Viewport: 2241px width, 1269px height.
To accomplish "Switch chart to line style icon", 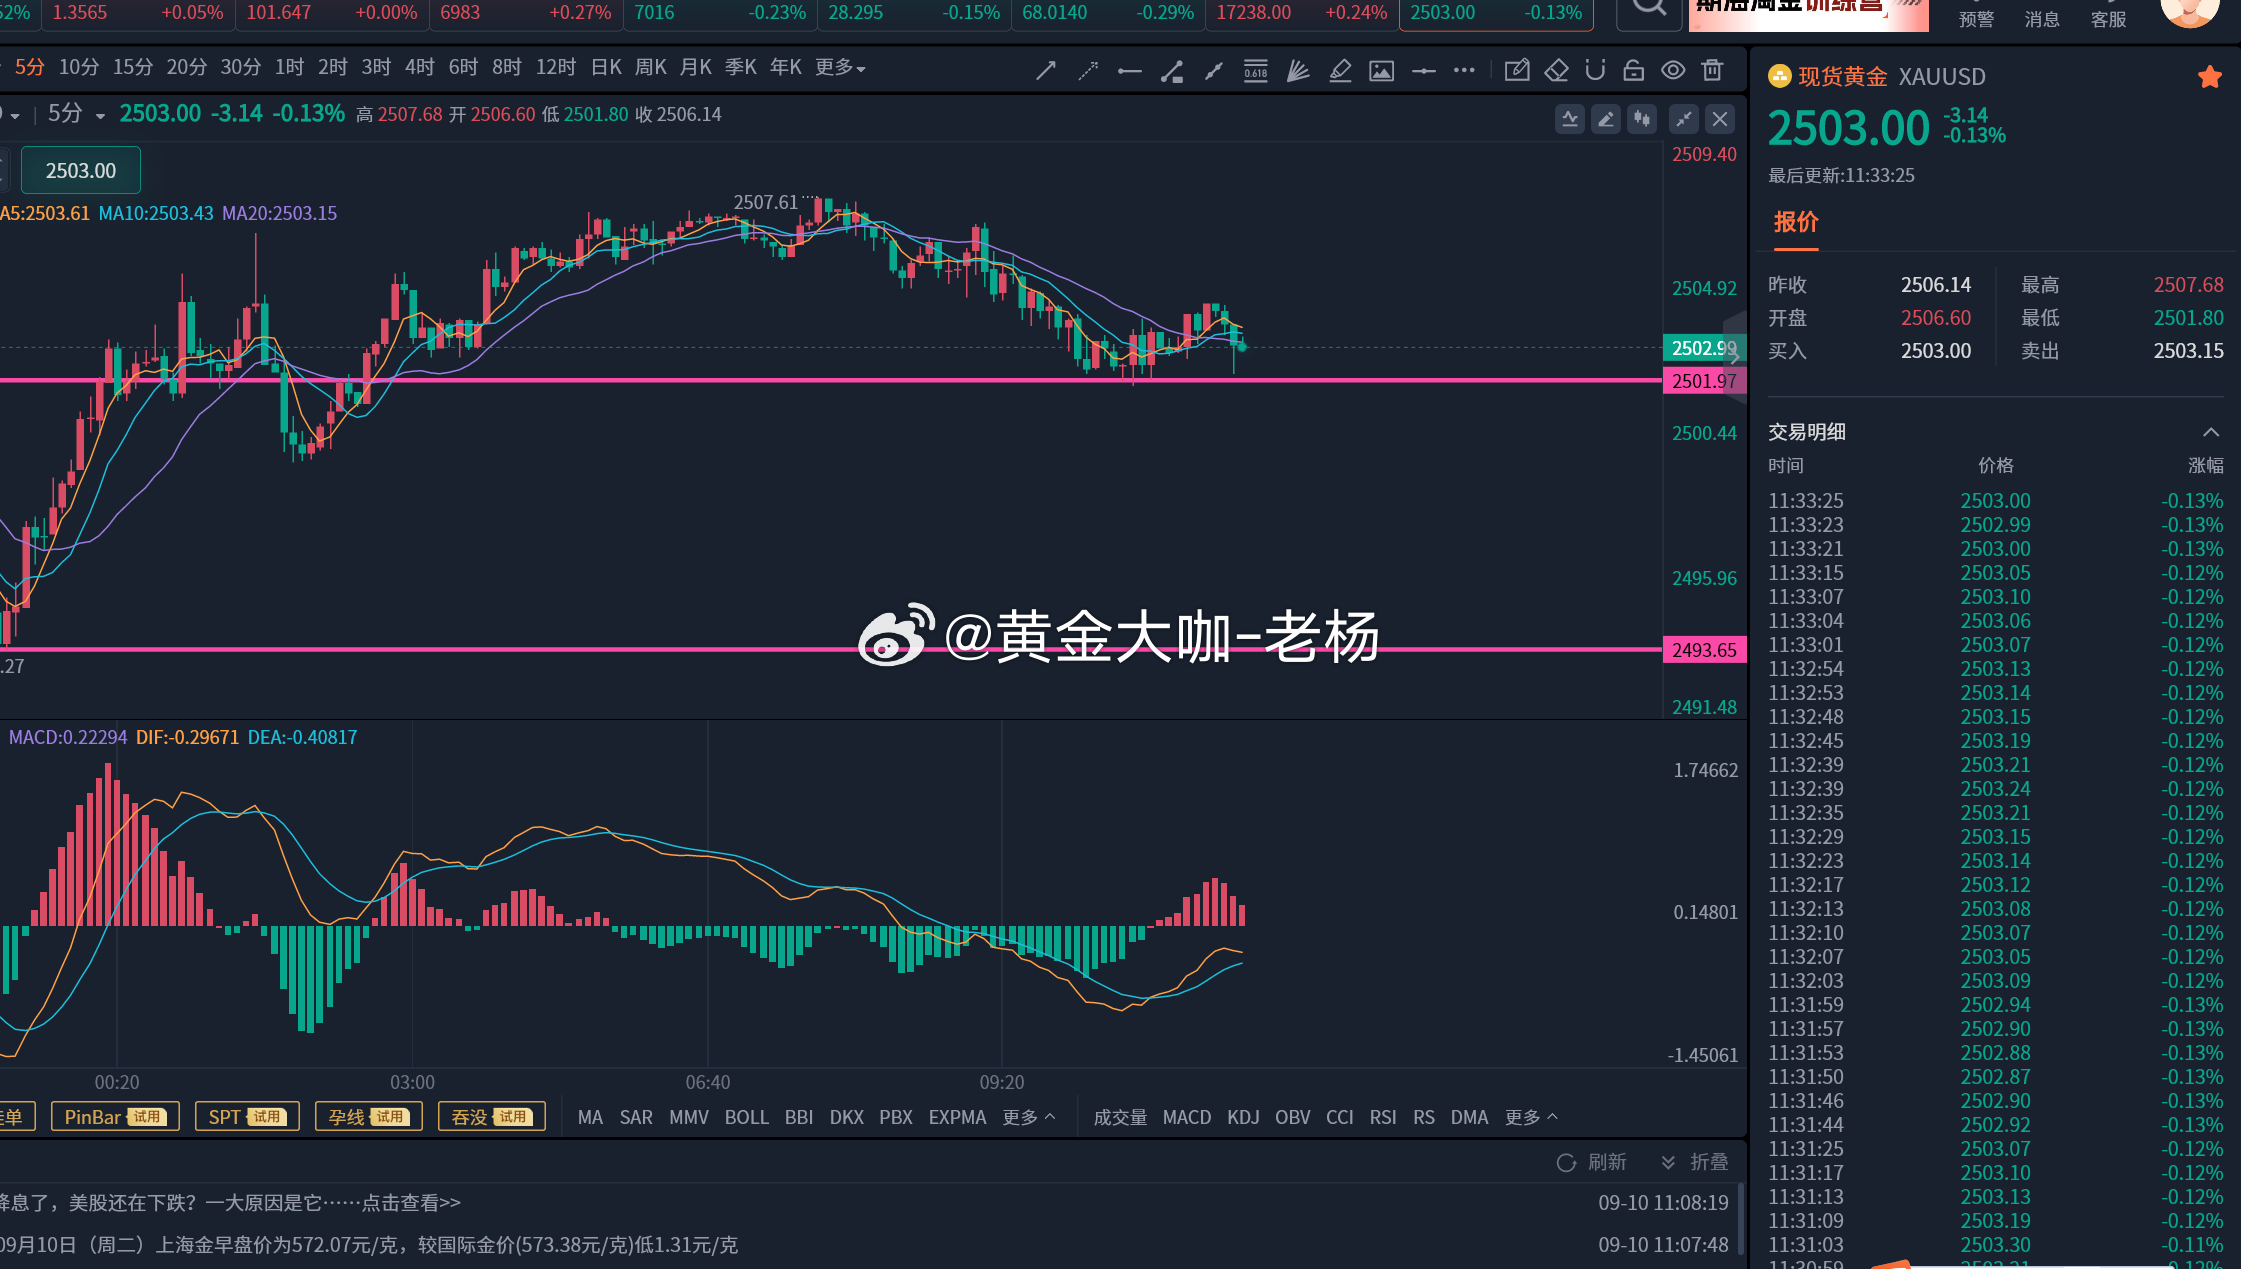I will [x=1570, y=119].
